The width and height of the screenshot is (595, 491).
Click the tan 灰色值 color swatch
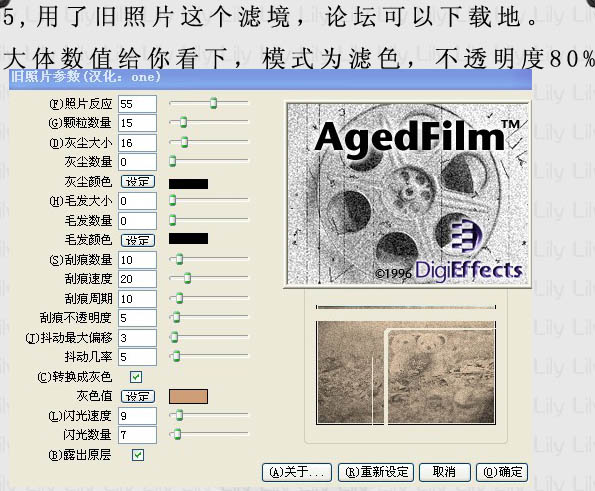(188, 396)
